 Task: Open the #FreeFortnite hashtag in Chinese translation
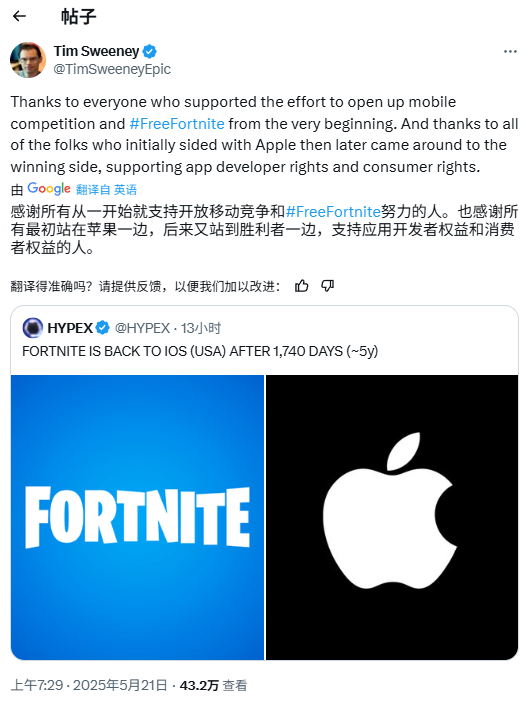333,211
